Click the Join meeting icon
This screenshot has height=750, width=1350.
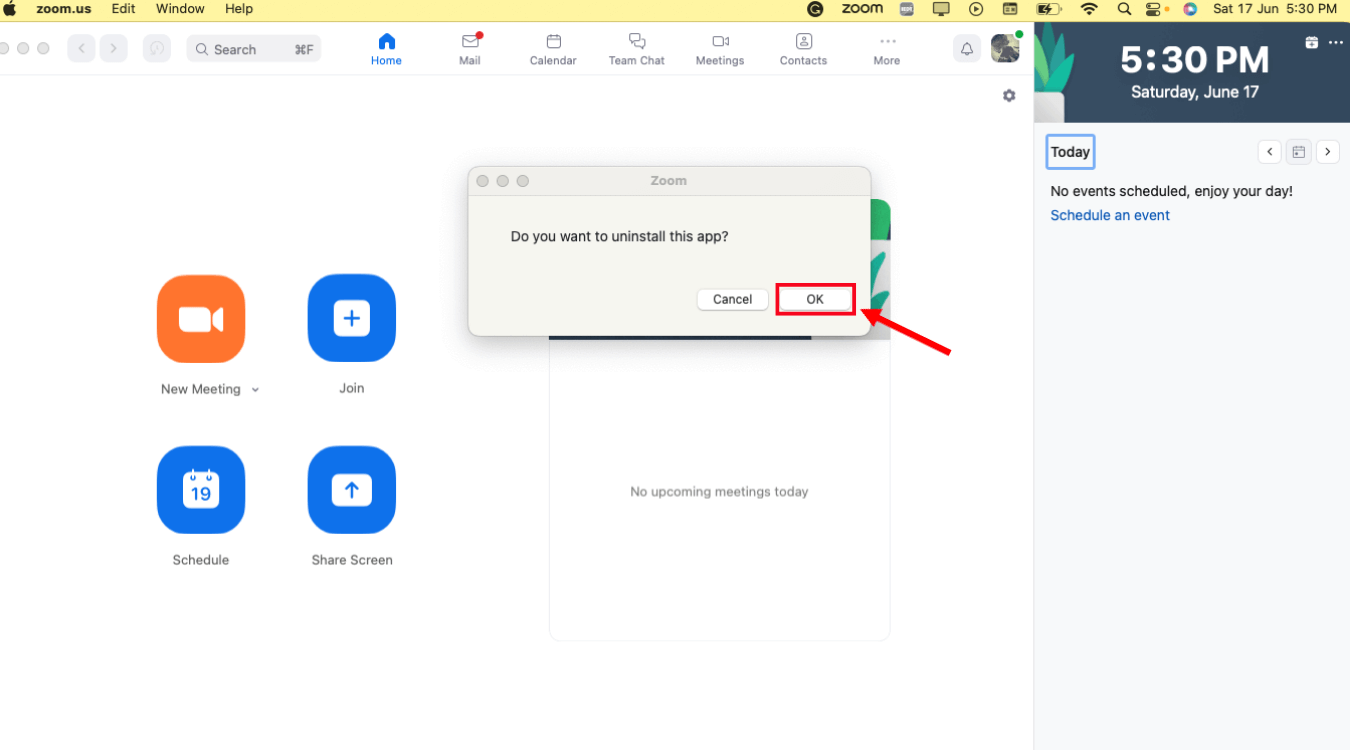click(x=352, y=318)
